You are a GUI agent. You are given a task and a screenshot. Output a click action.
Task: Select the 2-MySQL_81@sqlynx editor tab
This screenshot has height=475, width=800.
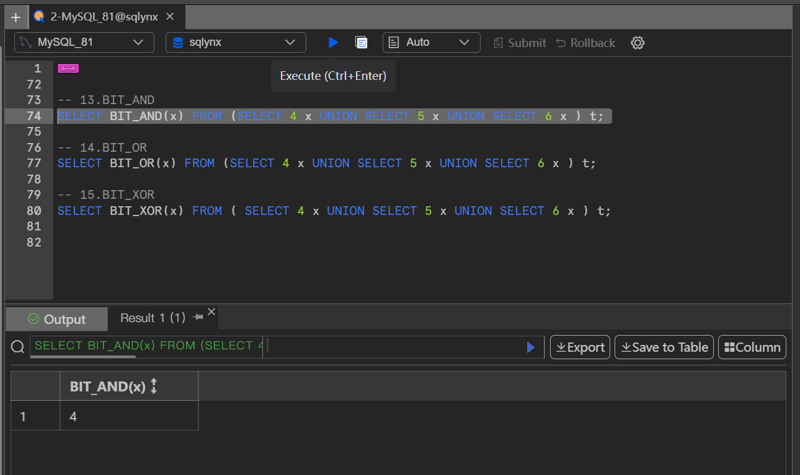point(104,17)
